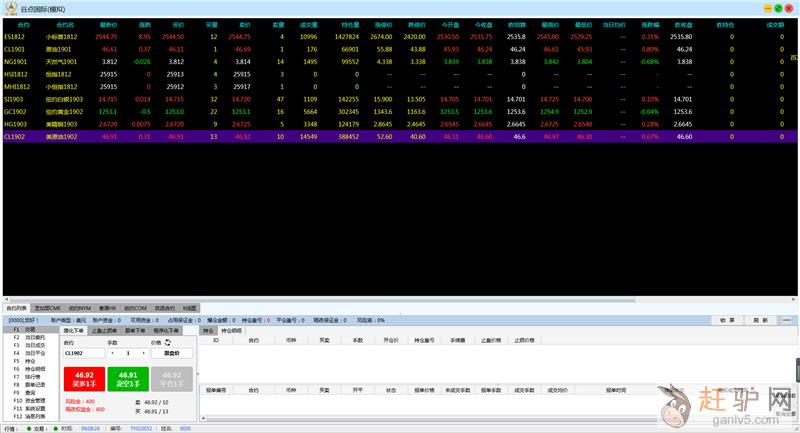Viewport: 800px width, 433px height.
Task: Click the refresh icon next to 价格
Action: tap(168, 342)
